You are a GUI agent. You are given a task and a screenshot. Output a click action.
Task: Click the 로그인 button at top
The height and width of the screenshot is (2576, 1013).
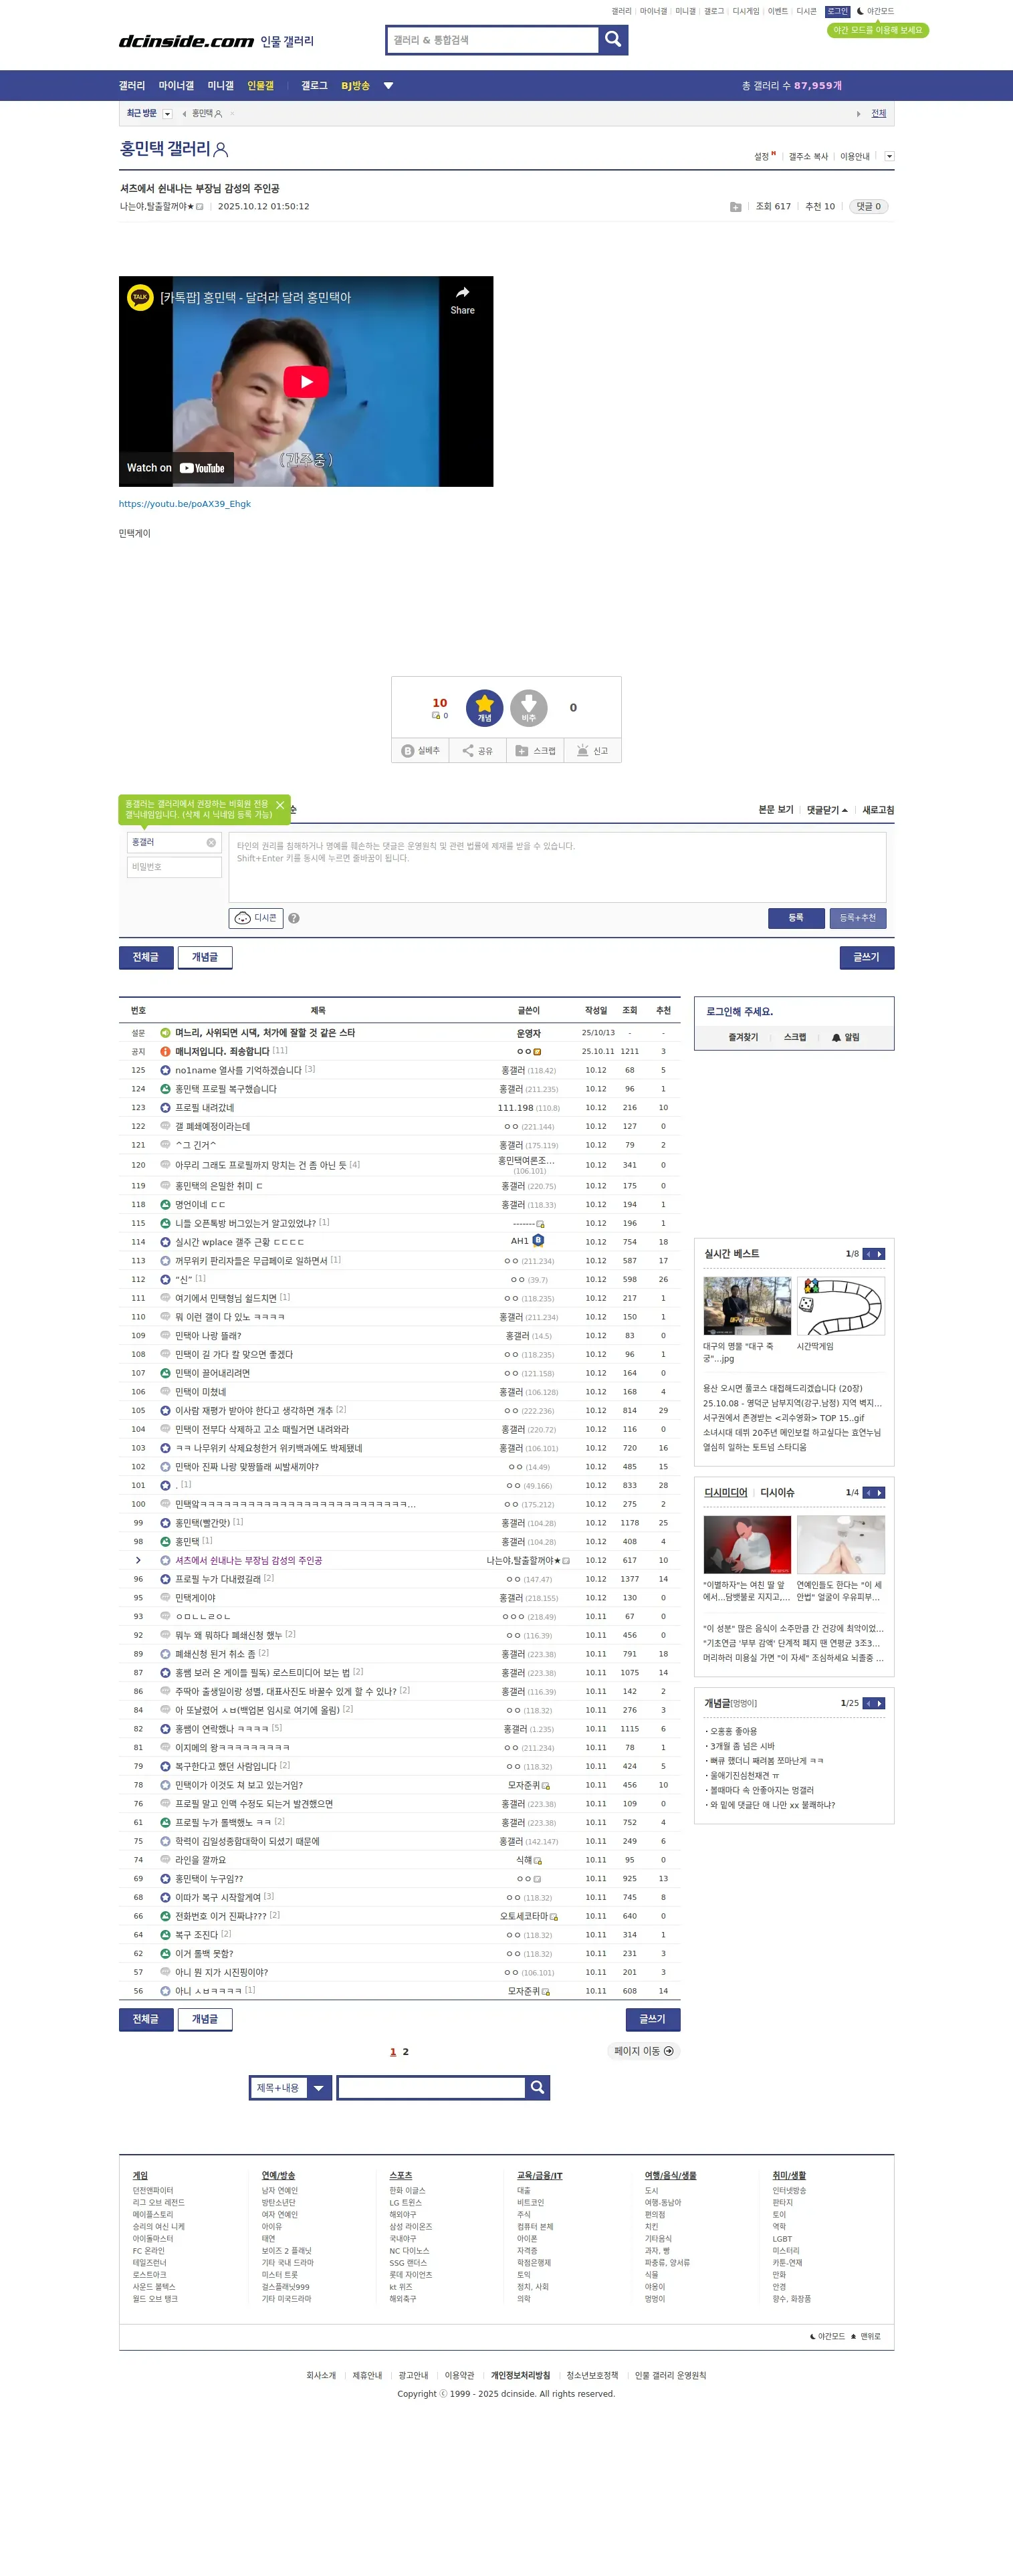point(837,11)
